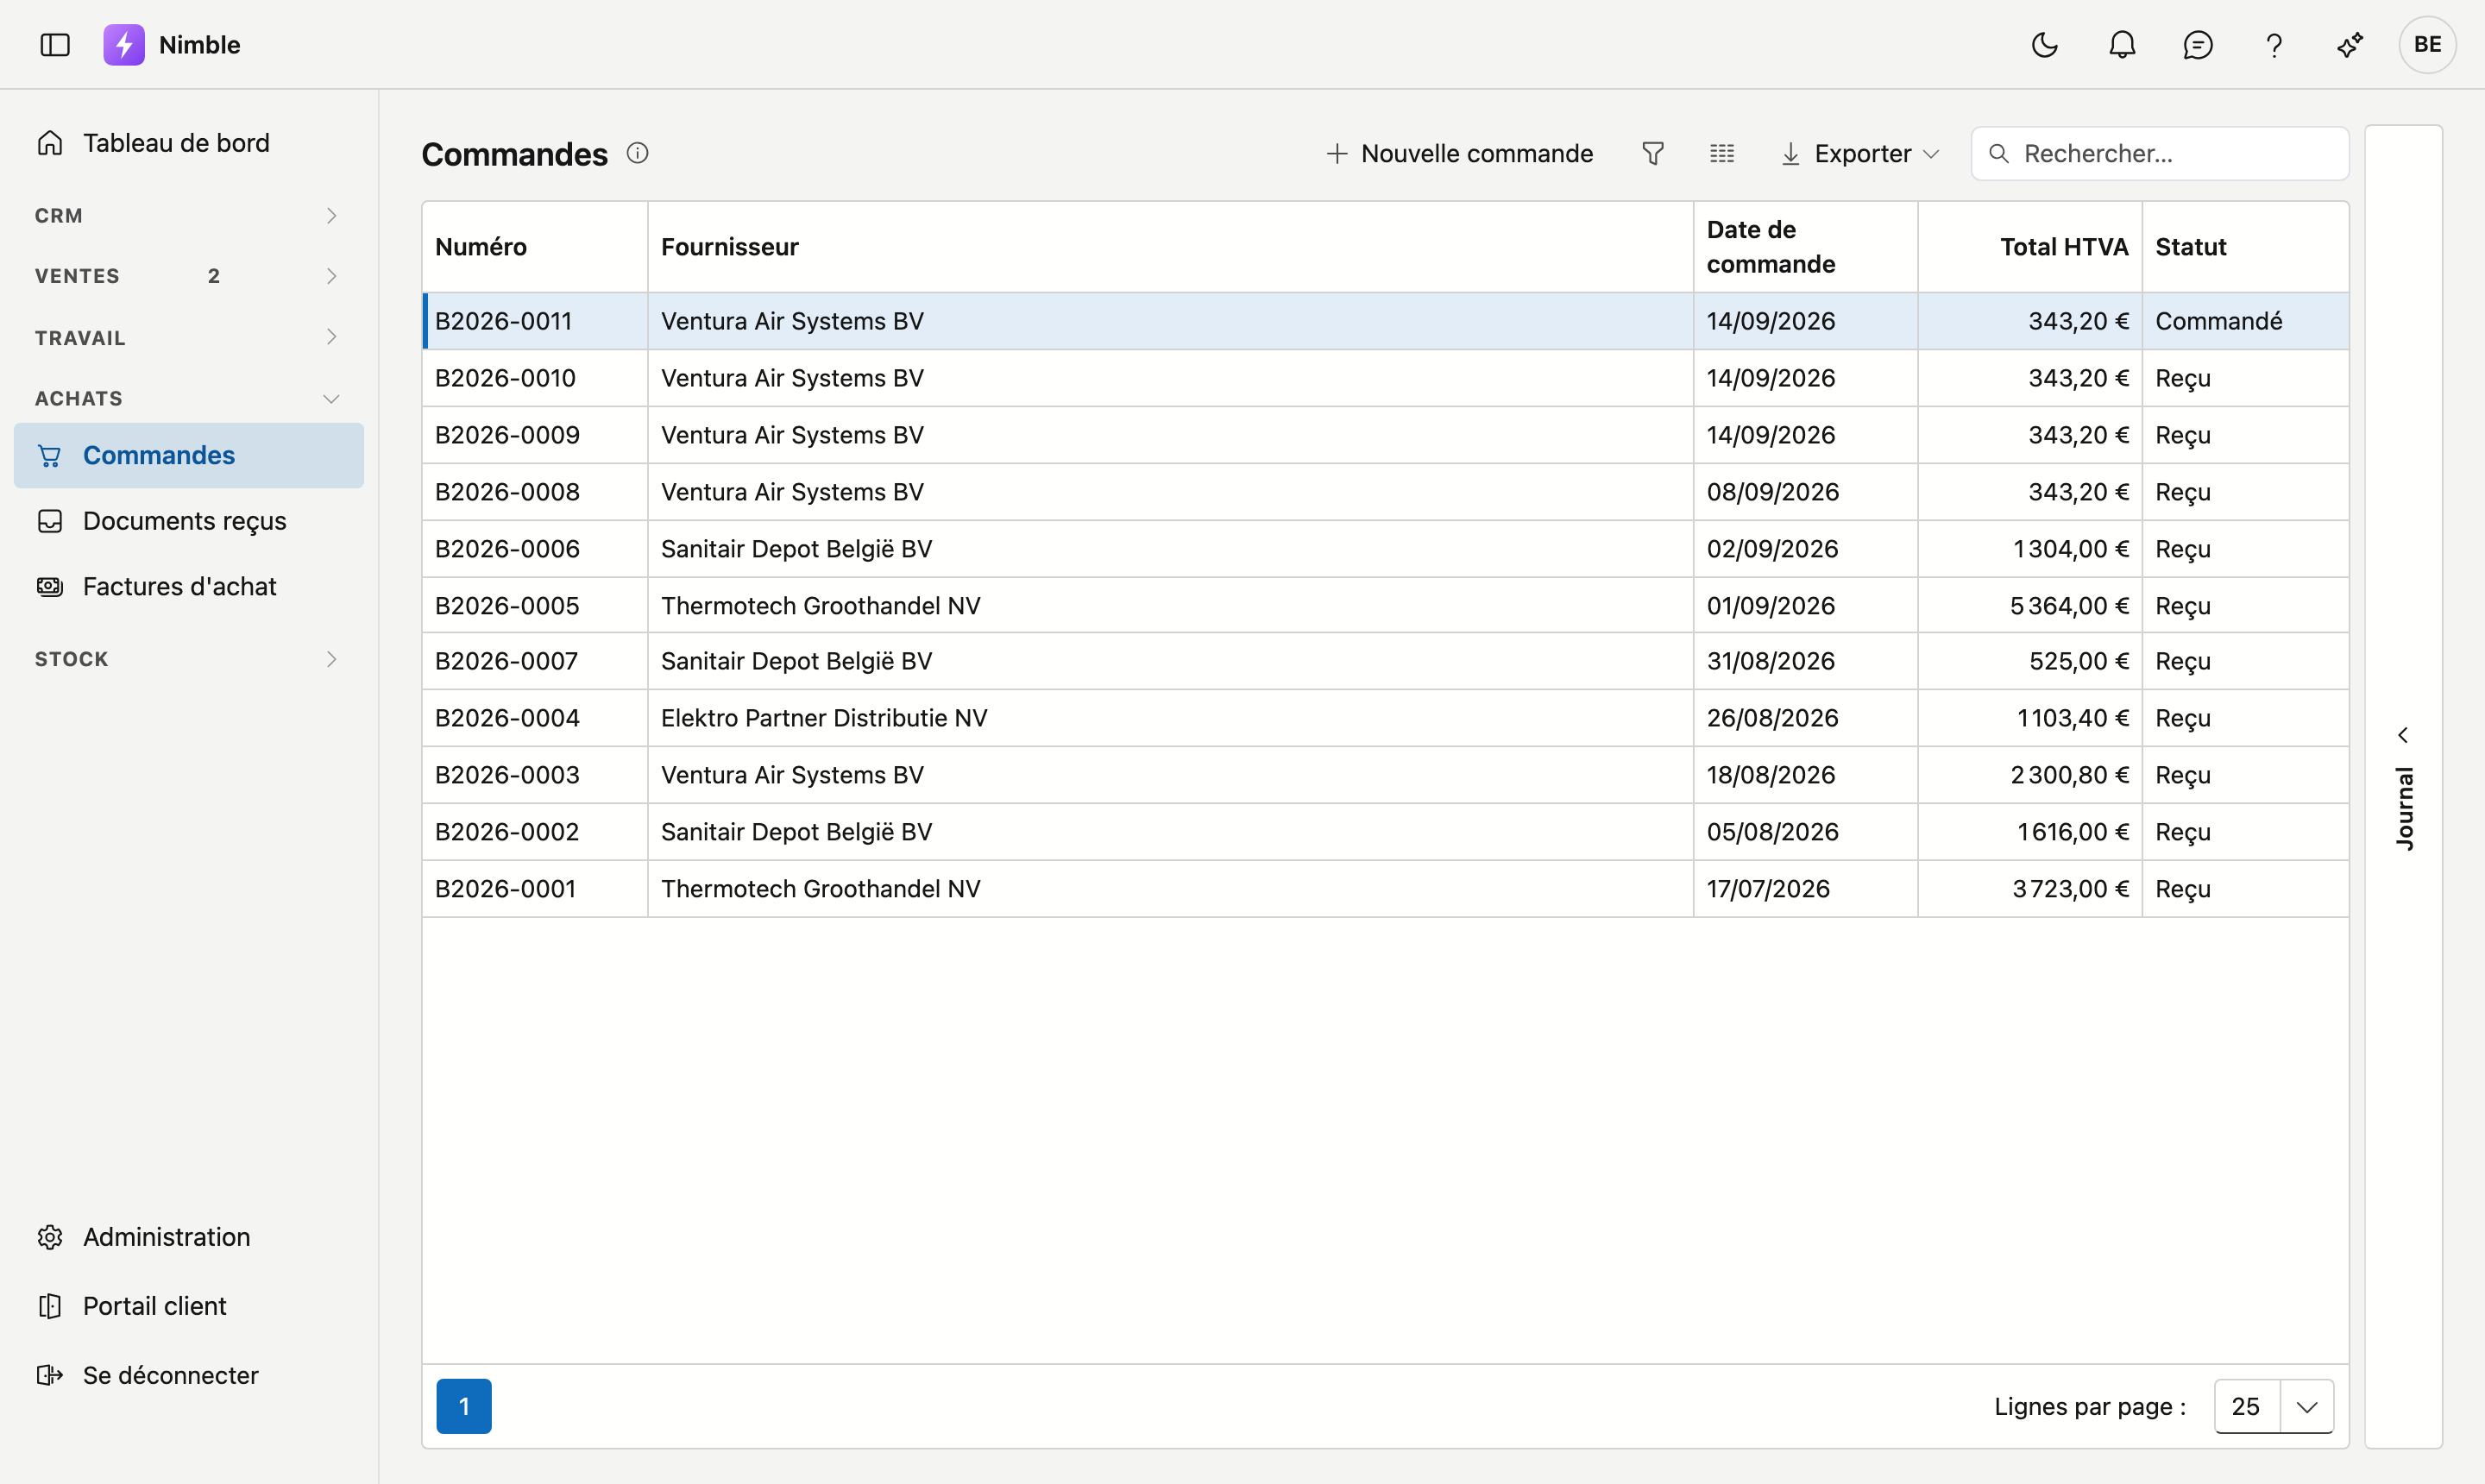Open the AI sparkles assistant icon
The width and height of the screenshot is (2485, 1484).
pyautogui.click(x=2350, y=45)
